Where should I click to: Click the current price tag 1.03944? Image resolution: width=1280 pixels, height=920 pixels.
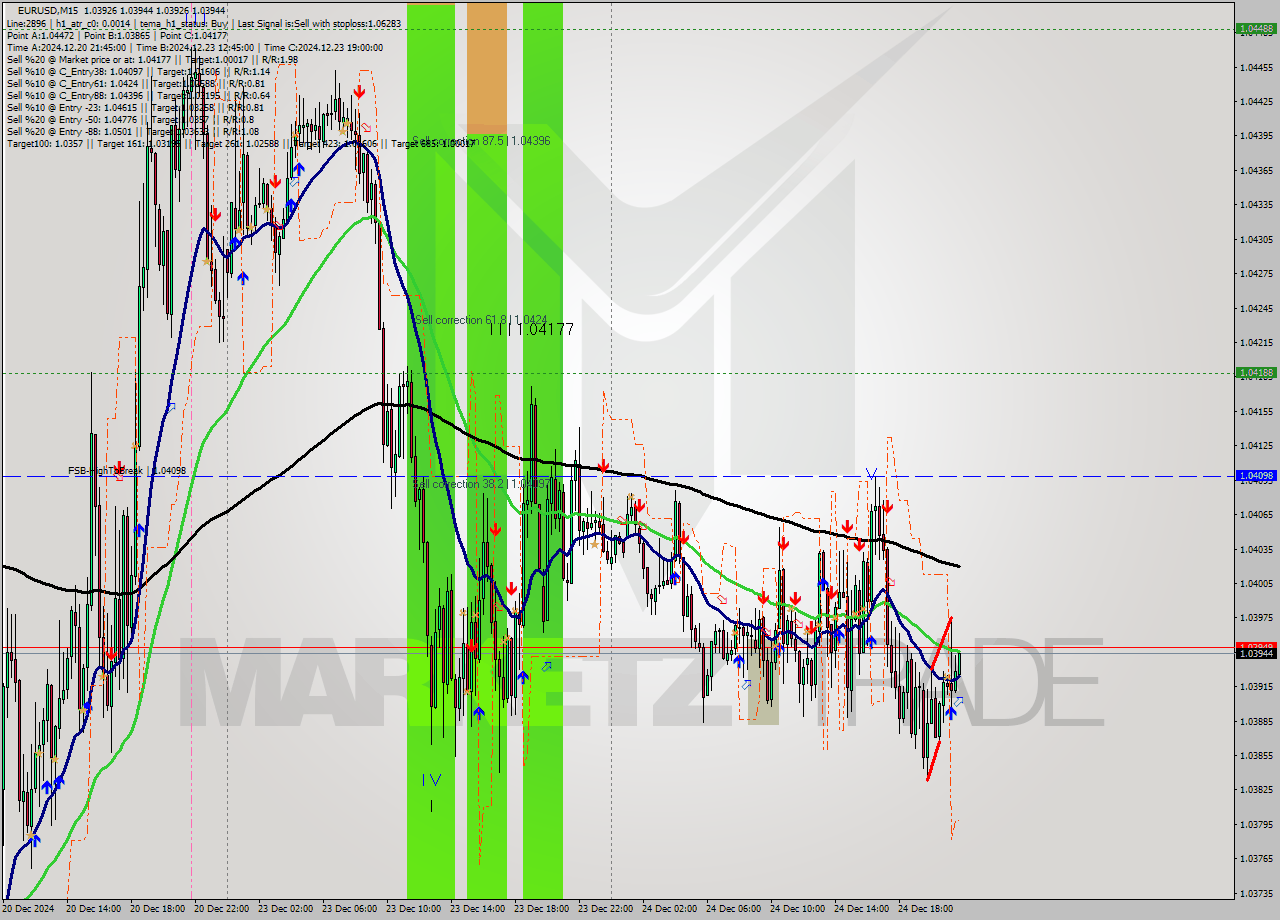coord(1256,653)
